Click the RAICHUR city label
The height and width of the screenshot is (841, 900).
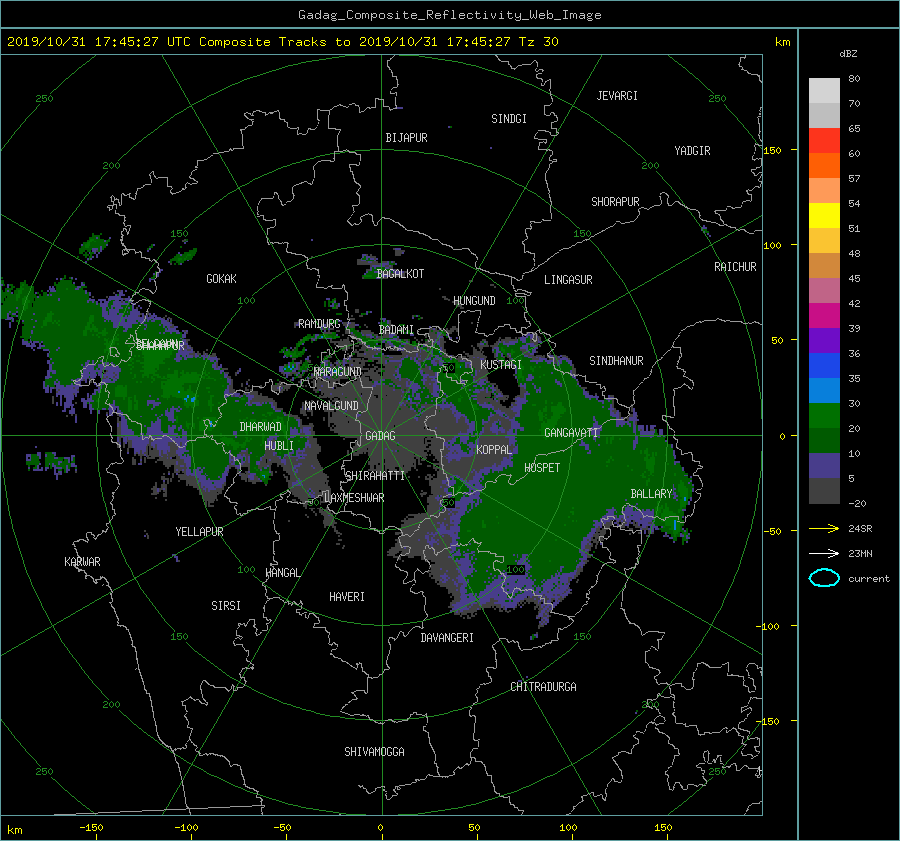735,267
